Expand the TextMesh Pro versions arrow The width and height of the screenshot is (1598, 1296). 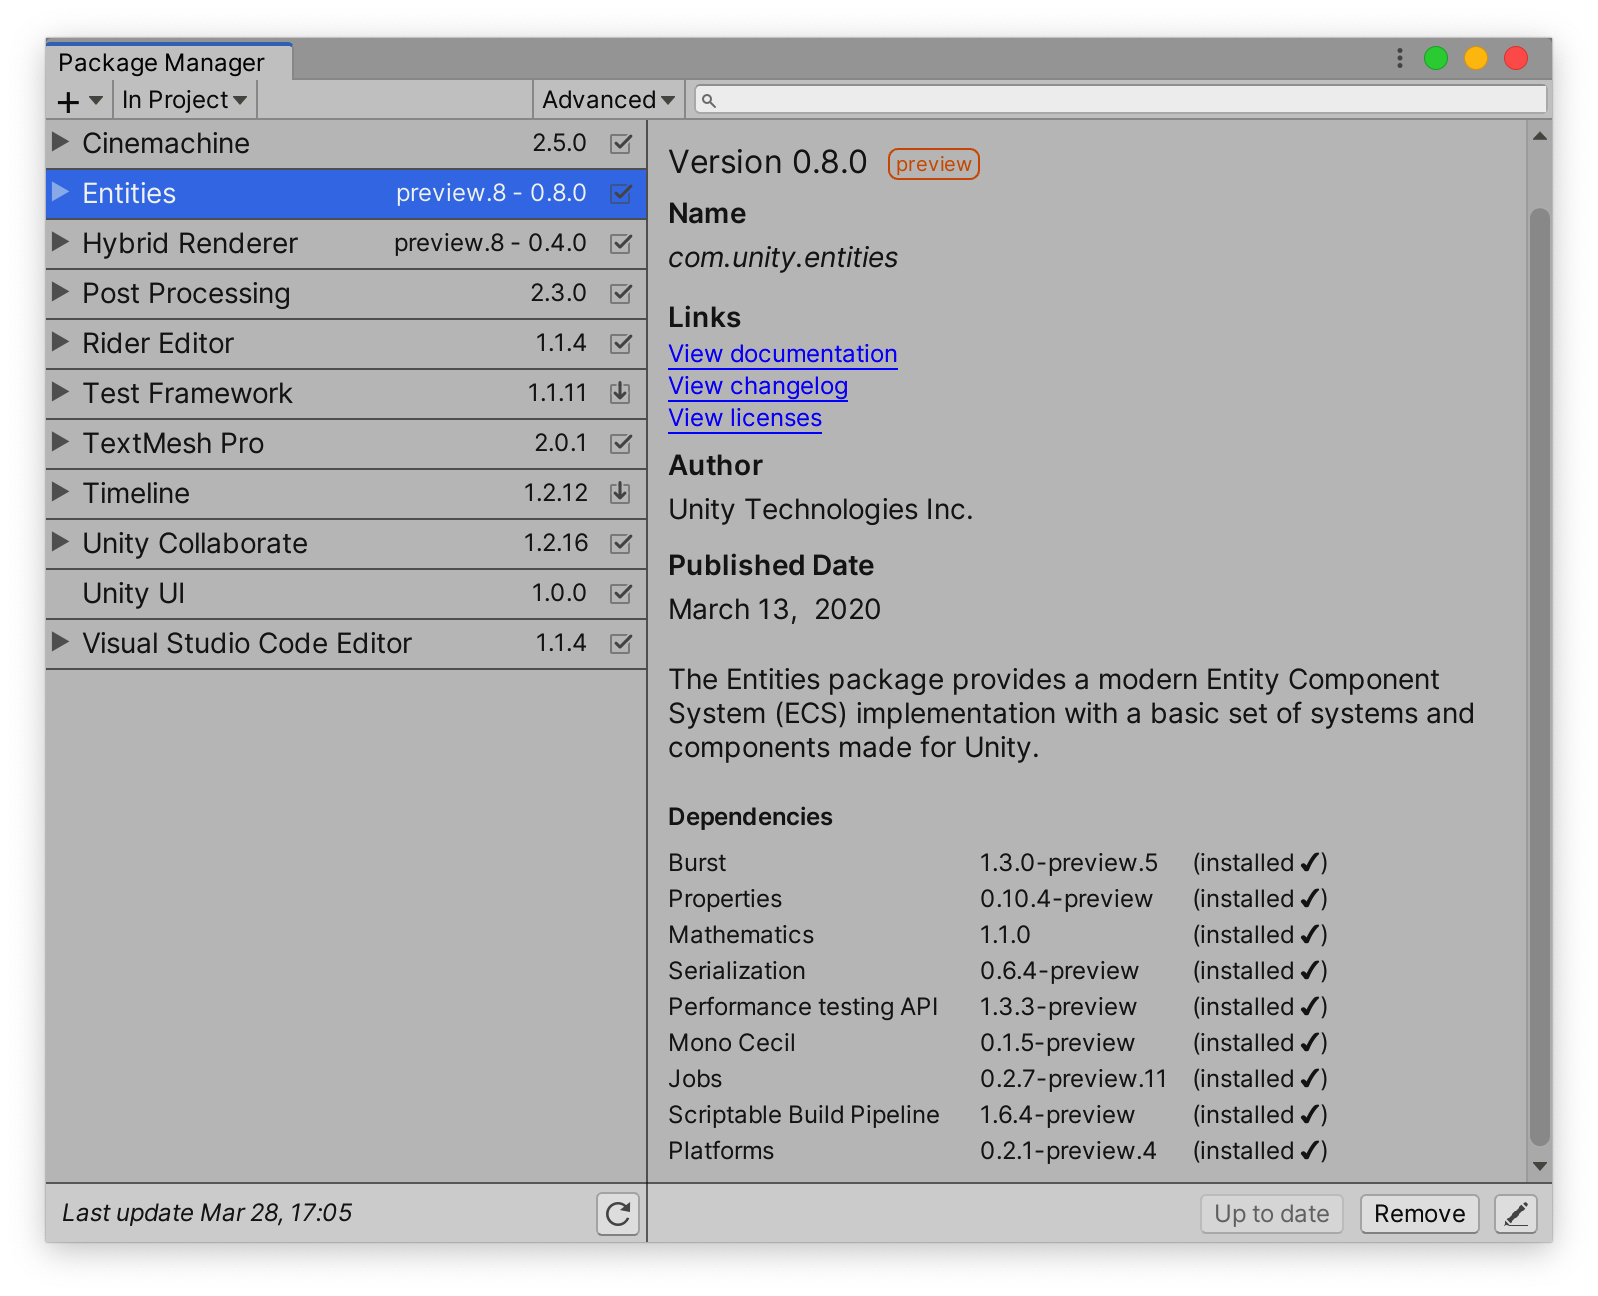pyautogui.click(x=60, y=441)
